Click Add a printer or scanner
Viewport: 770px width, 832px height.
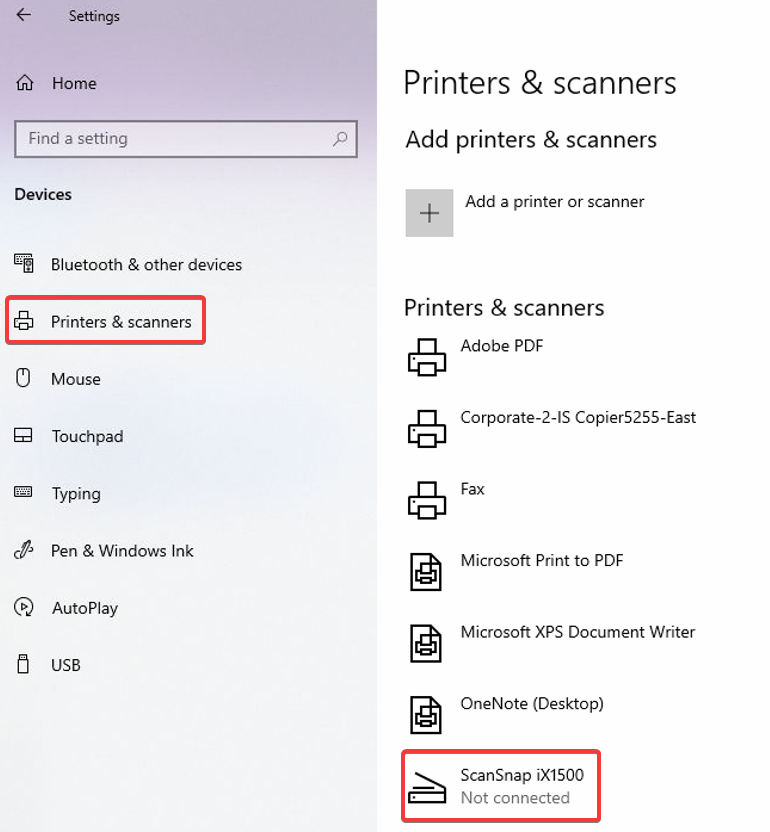[555, 202]
